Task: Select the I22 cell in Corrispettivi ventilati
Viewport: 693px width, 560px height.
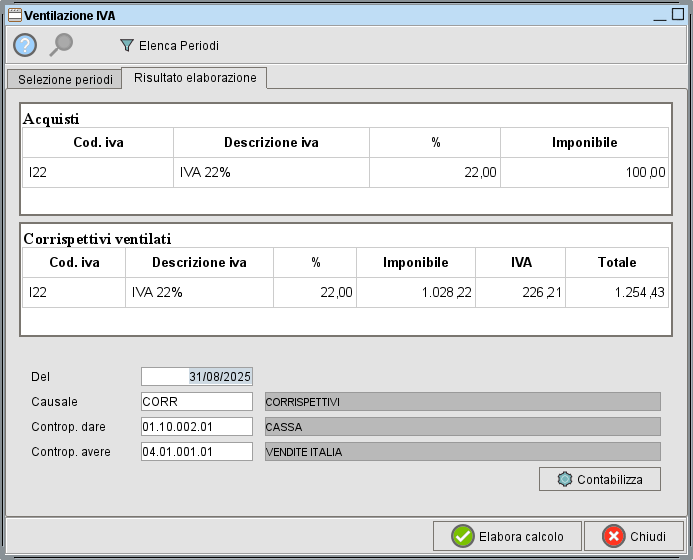Action: click(74, 293)
